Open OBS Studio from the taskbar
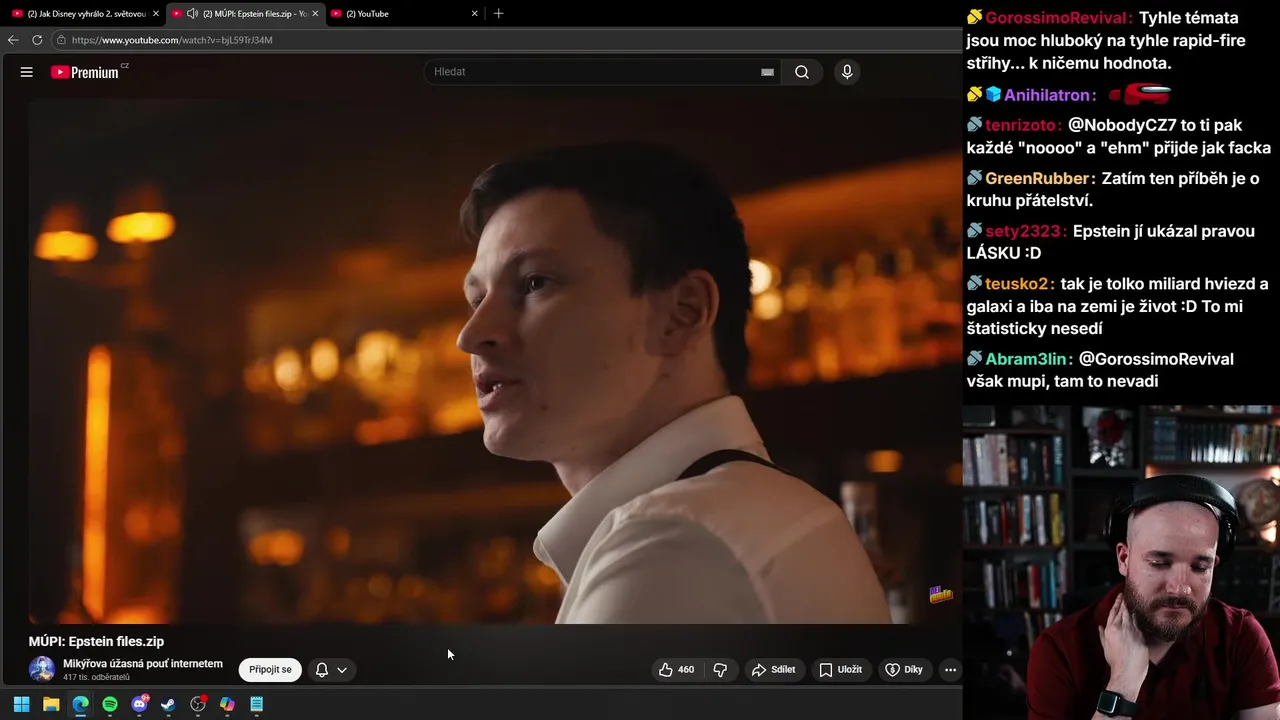The image size is (1280, 720). coord(198,704)
